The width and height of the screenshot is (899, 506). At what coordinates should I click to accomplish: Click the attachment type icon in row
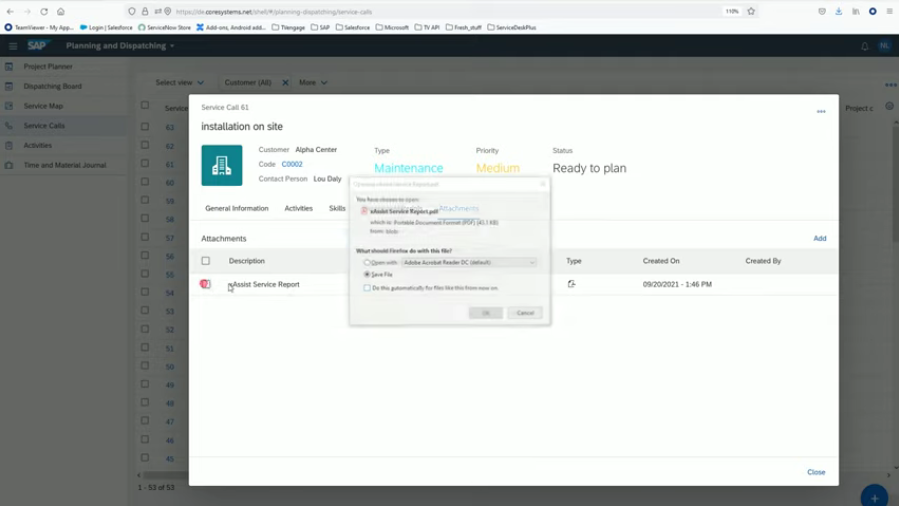tap(572, 284)
